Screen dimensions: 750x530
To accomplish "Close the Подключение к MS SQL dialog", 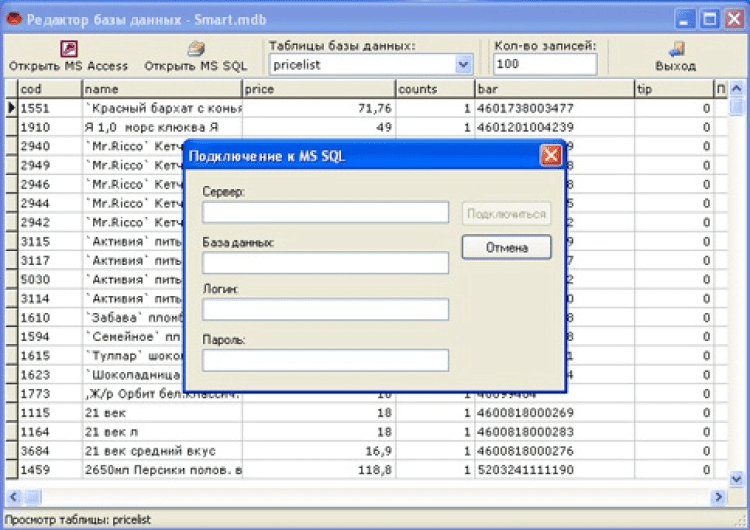I will click(551, 155).
